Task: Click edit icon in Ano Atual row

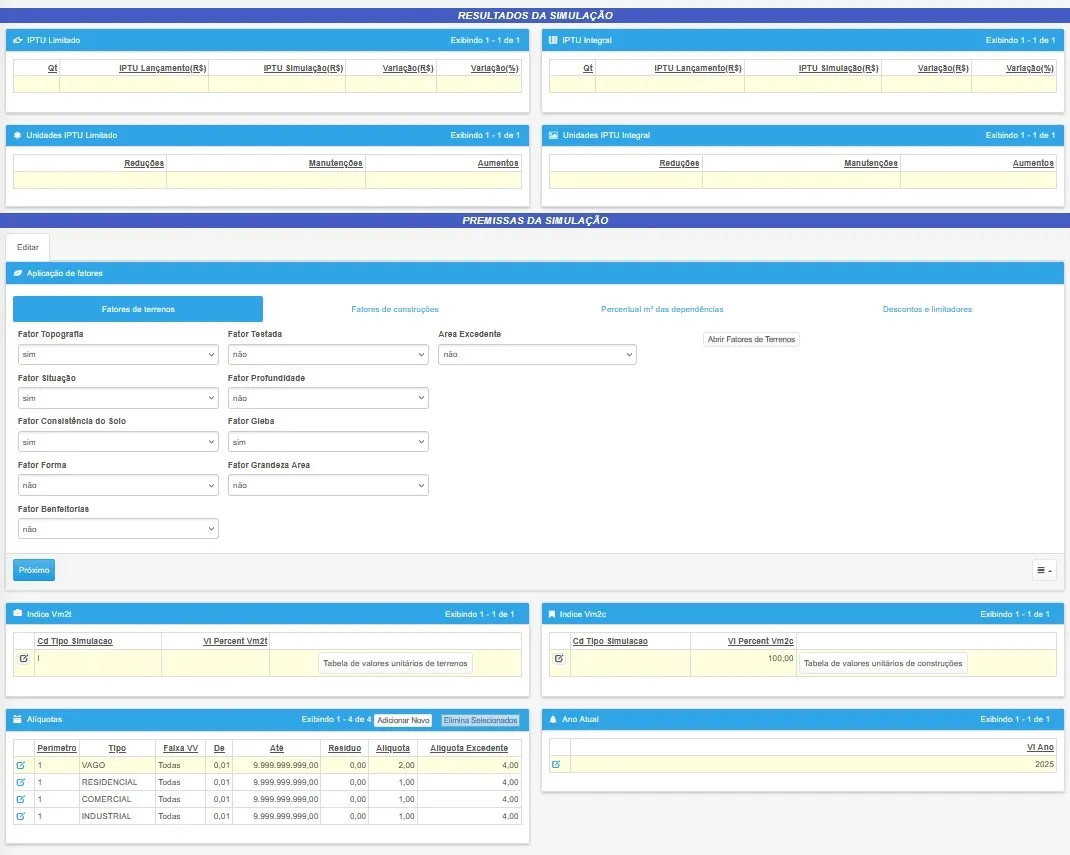Action: click(x=557, y=764)
